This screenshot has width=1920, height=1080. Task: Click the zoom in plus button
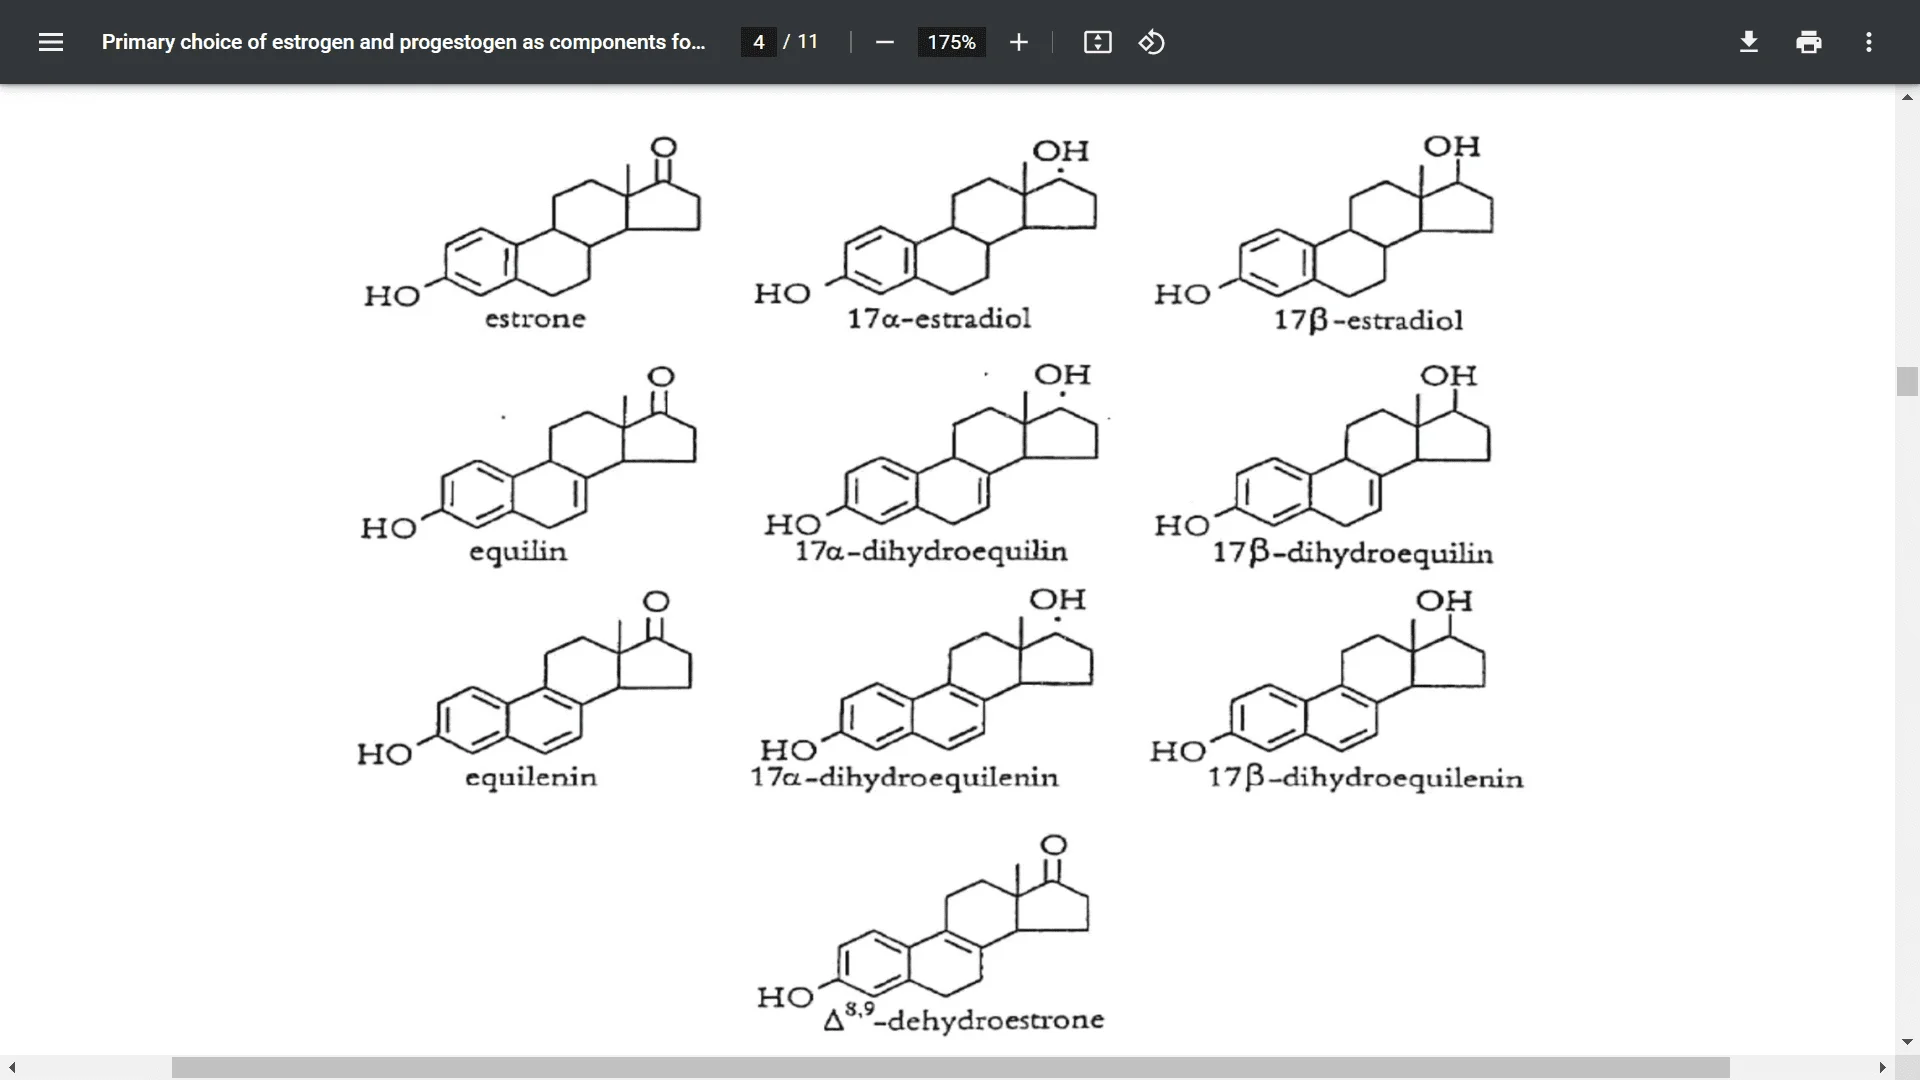pyautogui.click(x=1018, y=42)
